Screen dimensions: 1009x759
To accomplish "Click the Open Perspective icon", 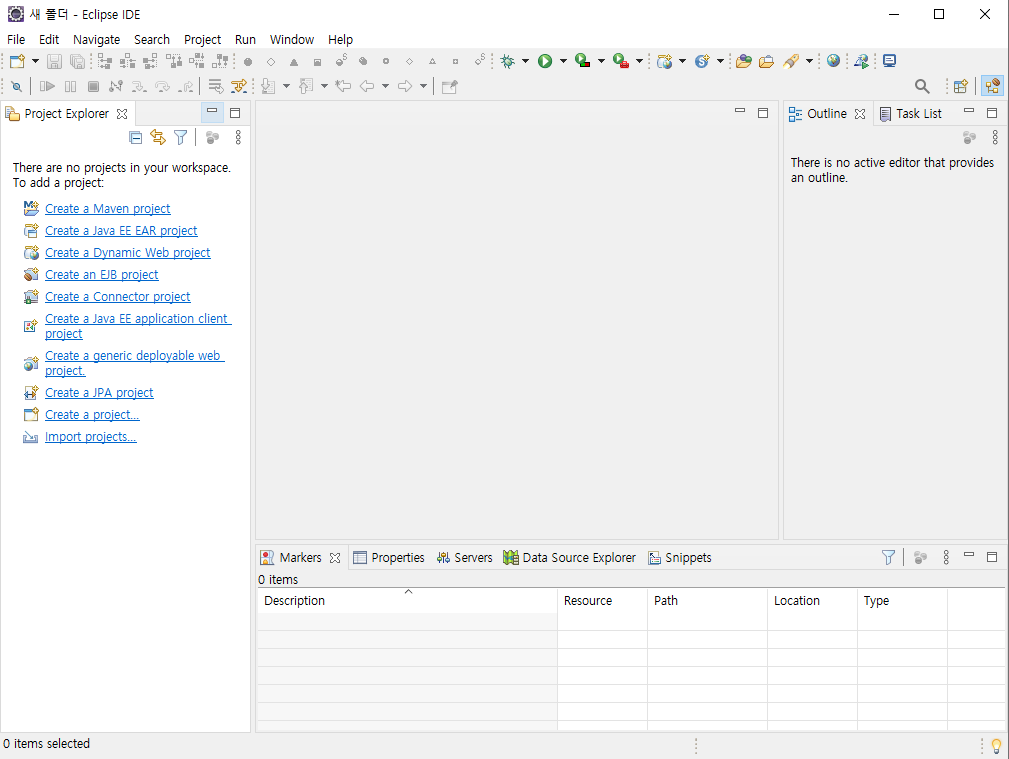I will tap(961, 86).
